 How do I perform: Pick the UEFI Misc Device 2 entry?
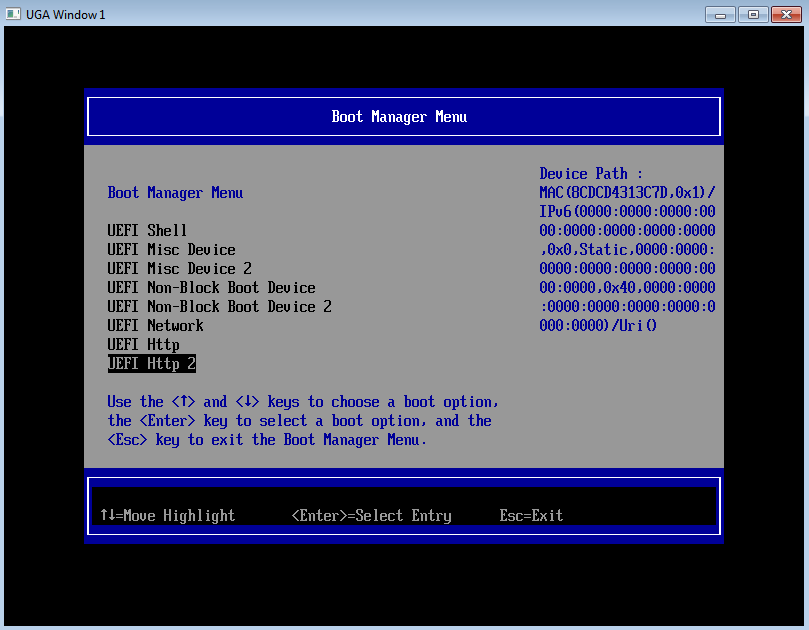click(x=179, y=269)
